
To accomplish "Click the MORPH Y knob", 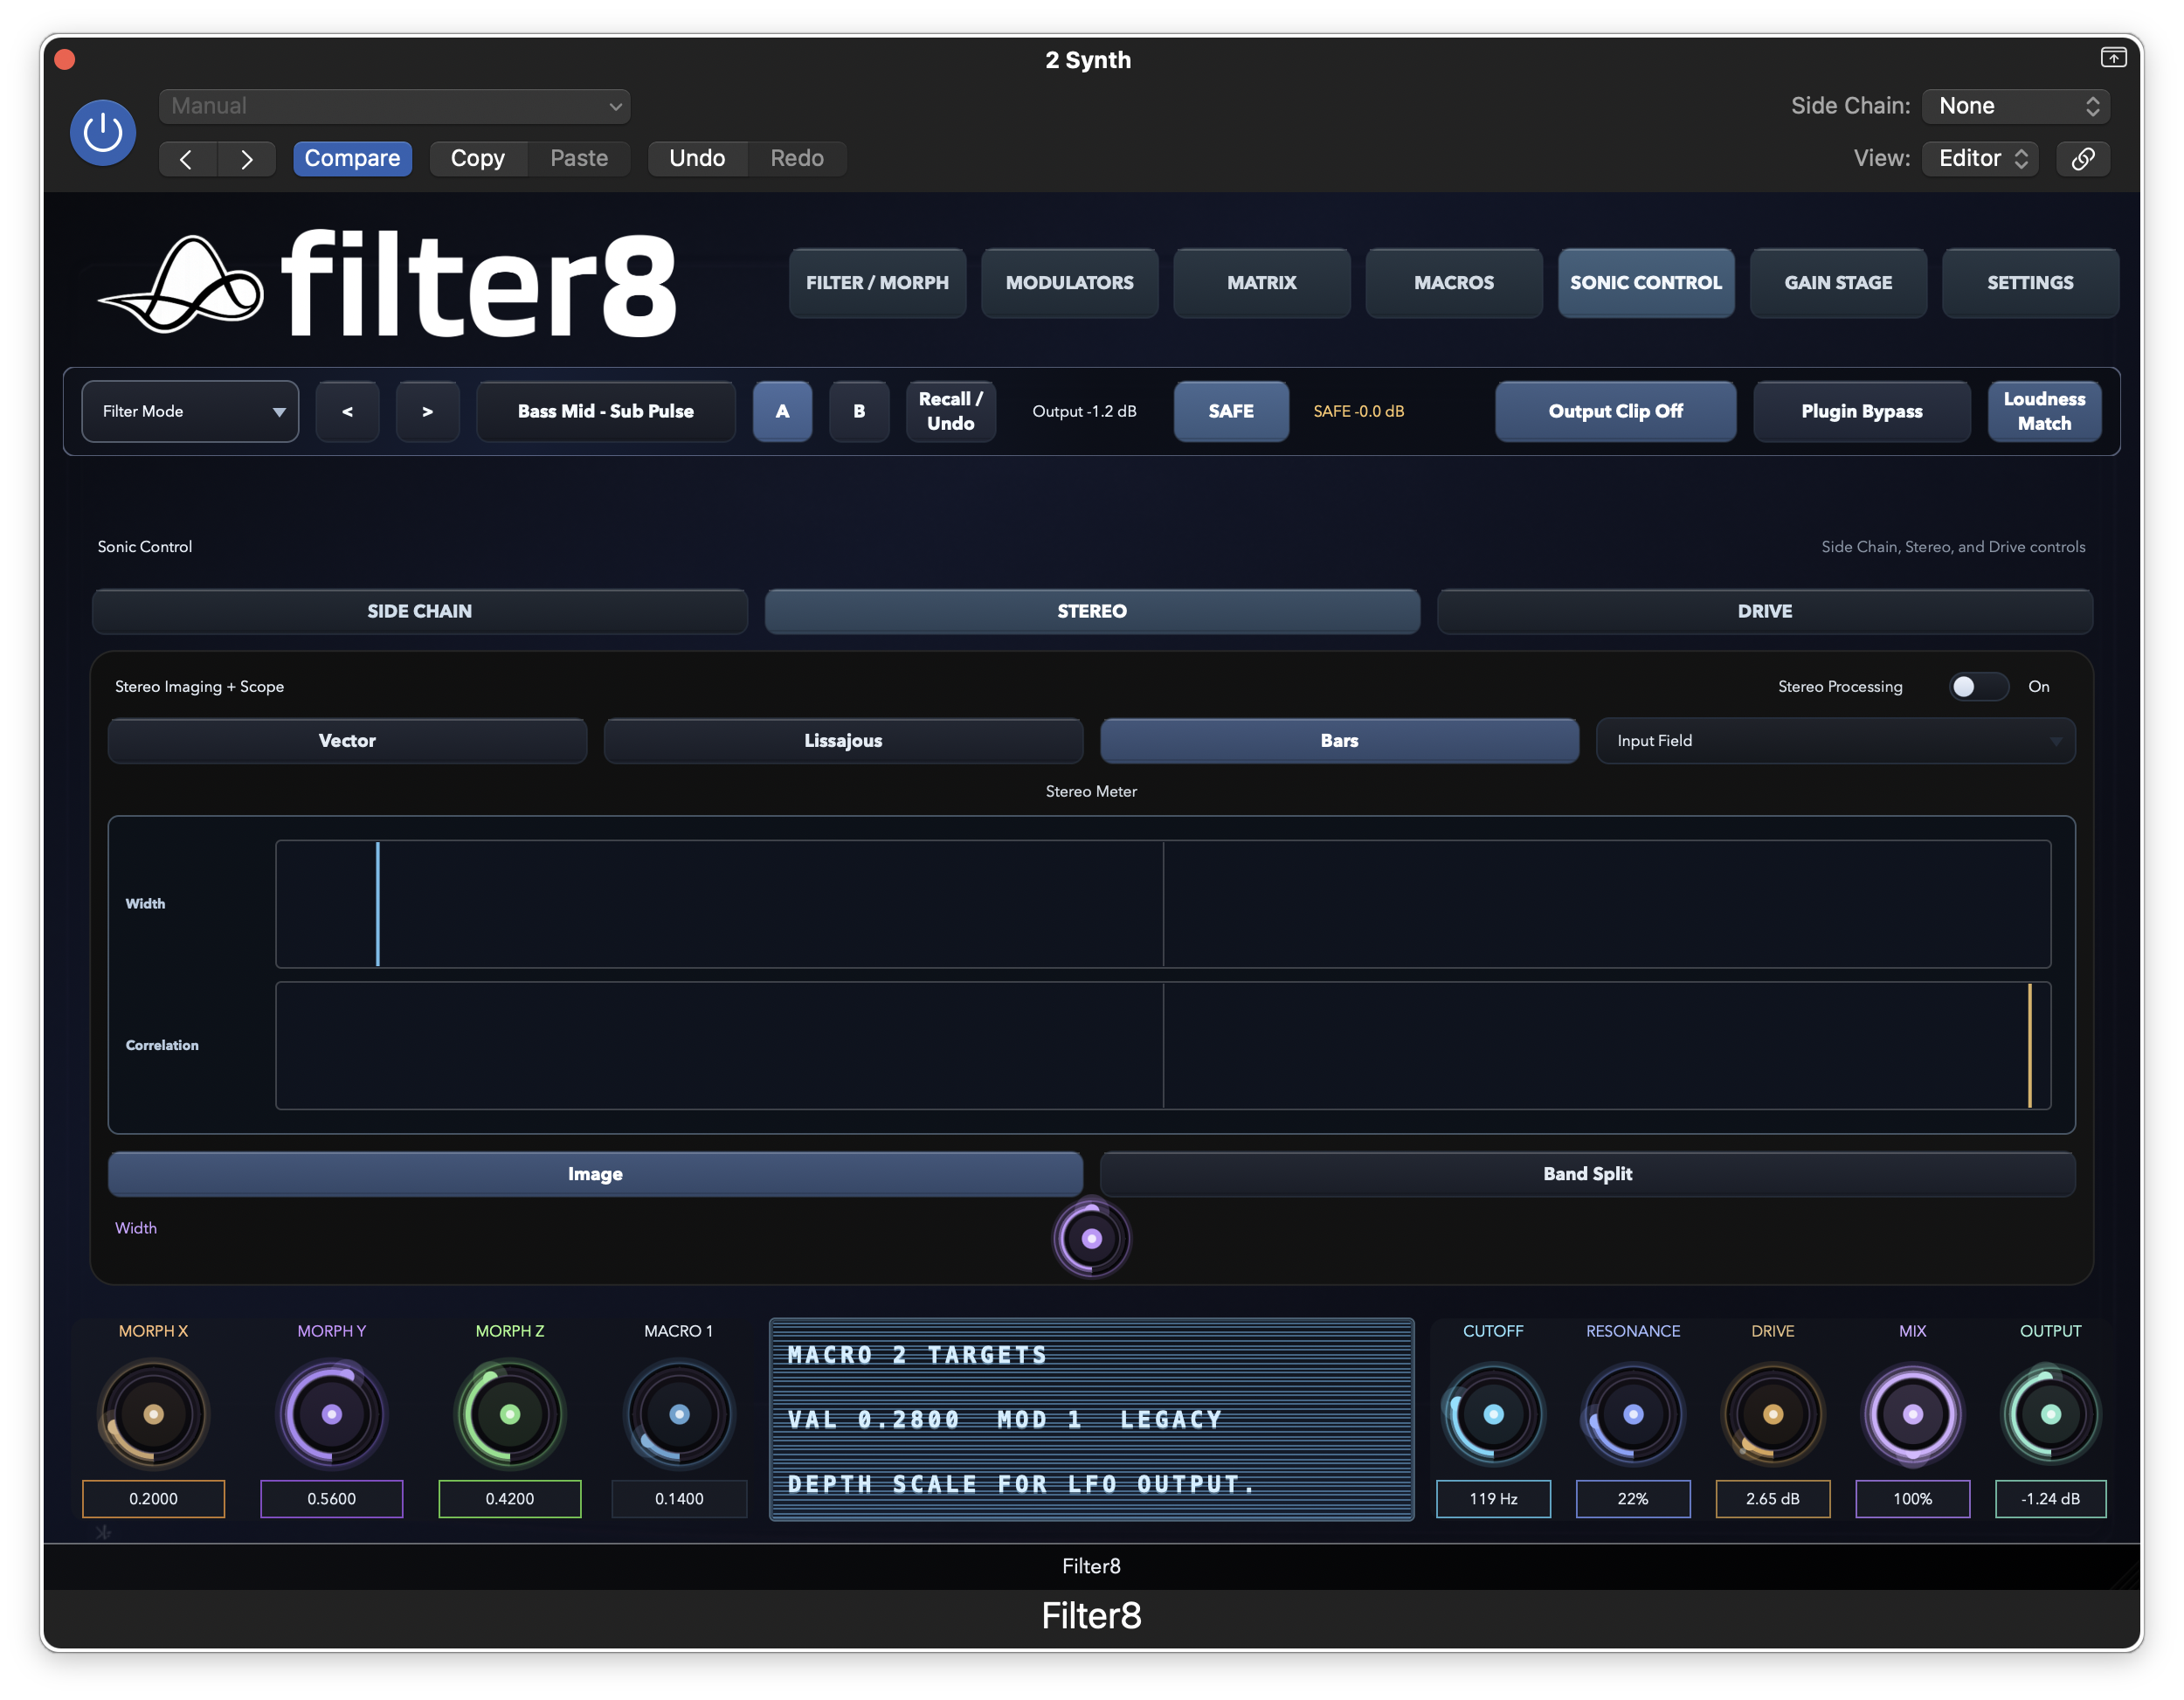I will point(332,1414).
